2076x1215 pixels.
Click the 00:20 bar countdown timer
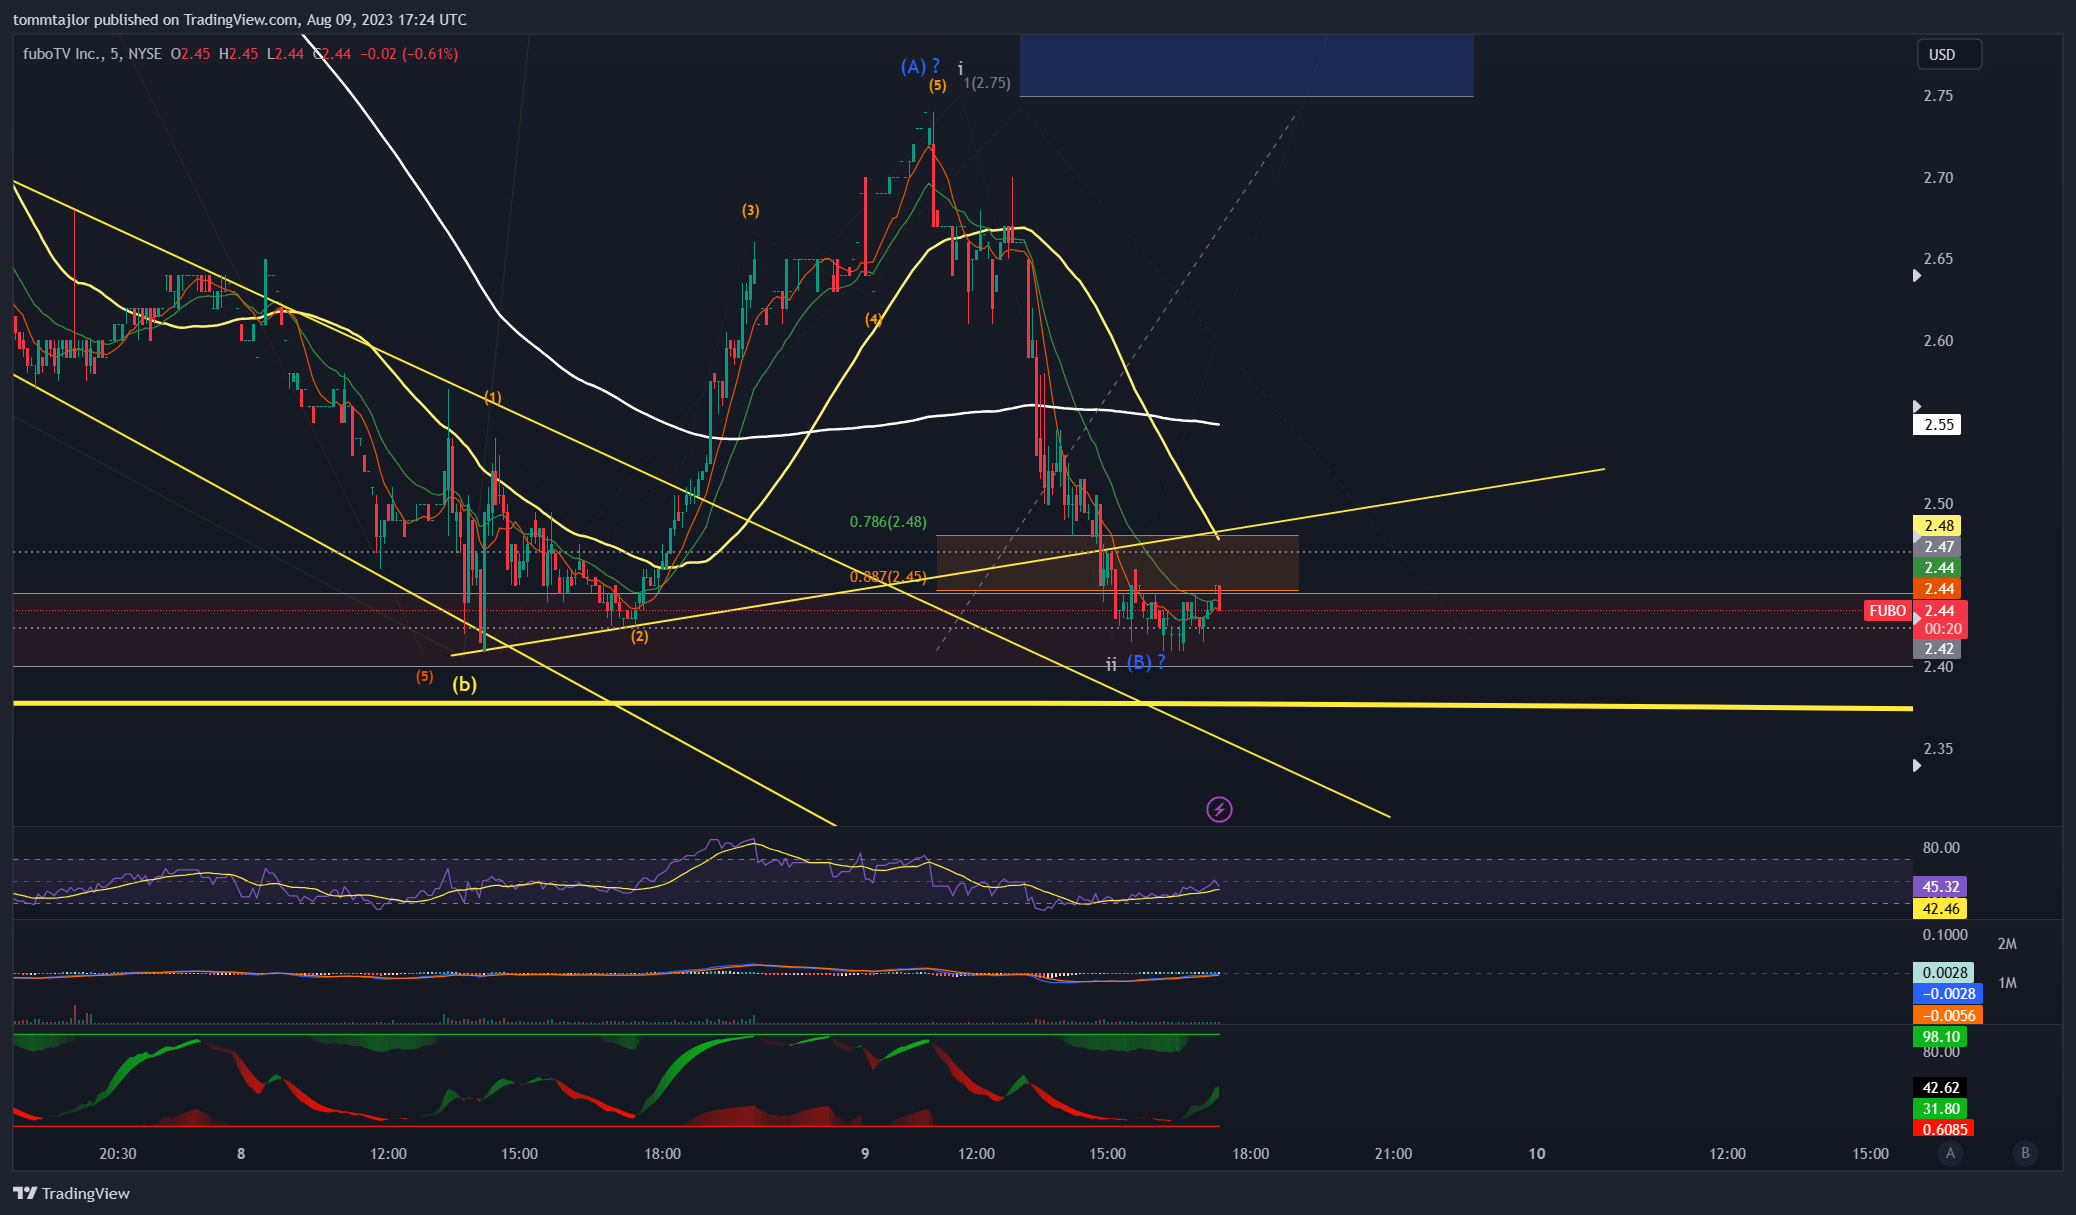coord(1941,629)
